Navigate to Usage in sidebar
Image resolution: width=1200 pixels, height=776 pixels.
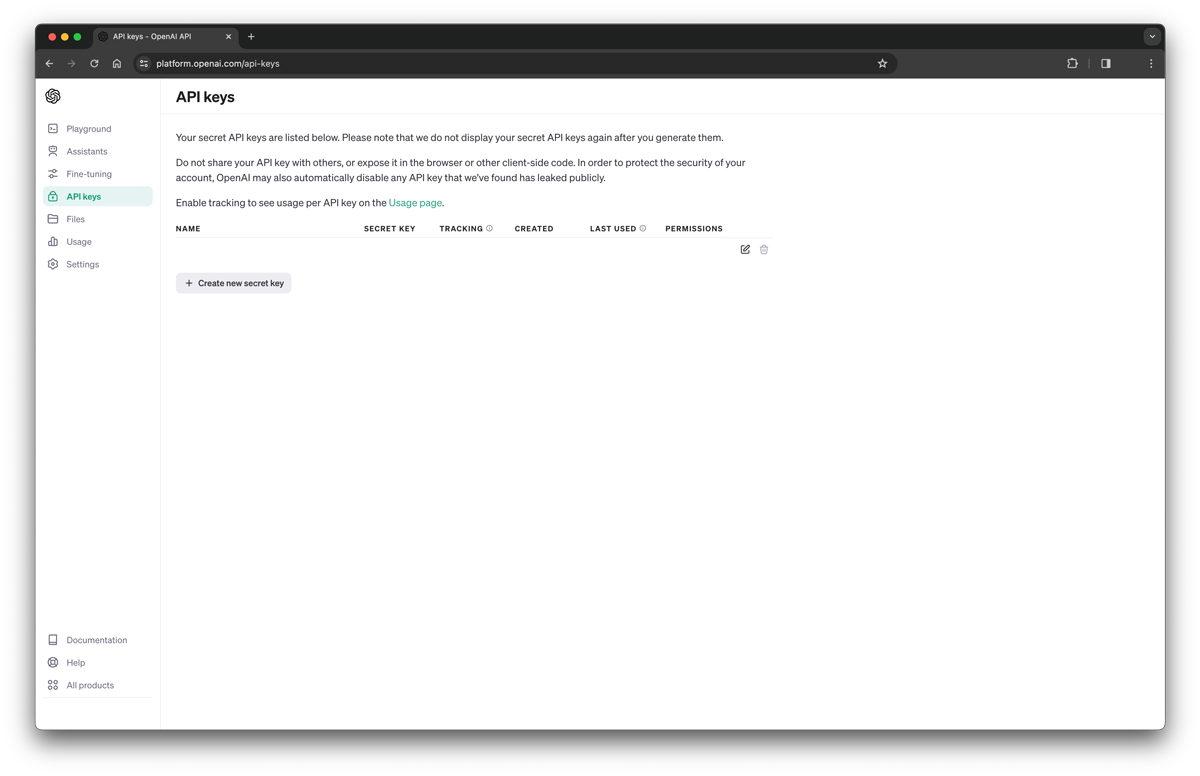coord(97,242)
